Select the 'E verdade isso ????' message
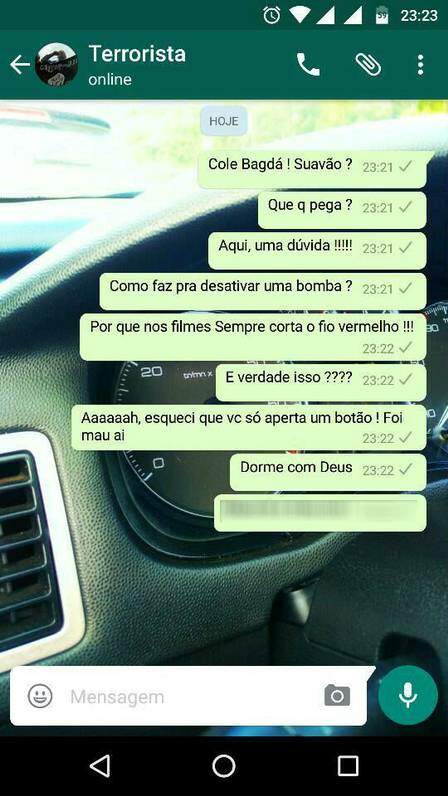 (321, 383)
